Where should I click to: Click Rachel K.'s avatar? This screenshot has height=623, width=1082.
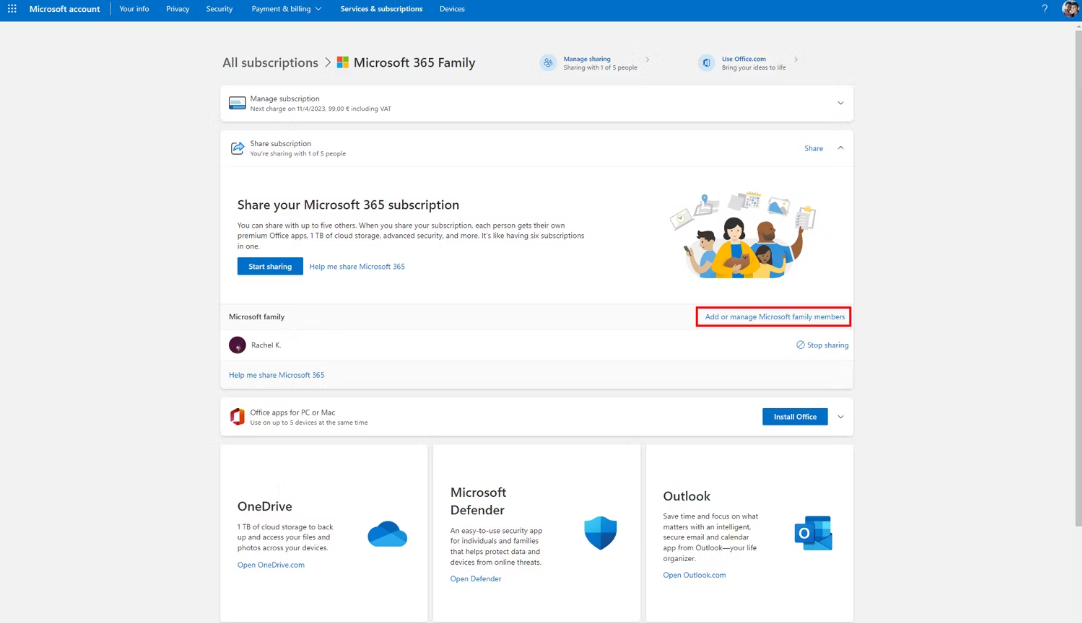(237, 345)
